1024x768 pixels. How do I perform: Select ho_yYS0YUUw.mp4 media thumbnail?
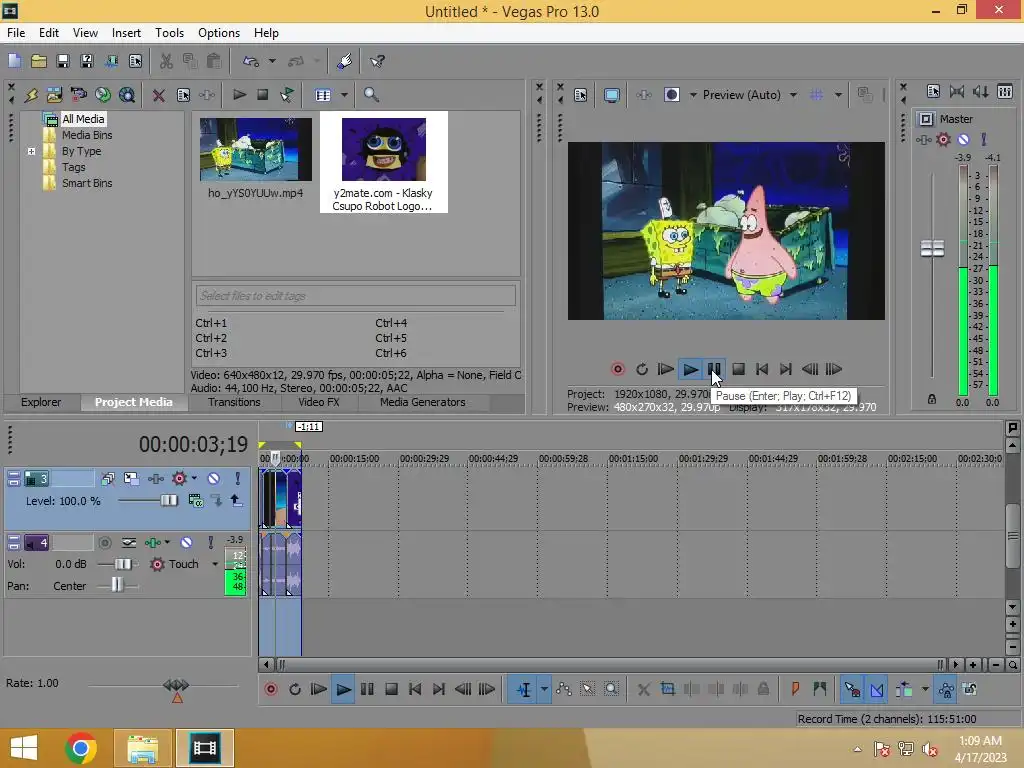(255, 150)
